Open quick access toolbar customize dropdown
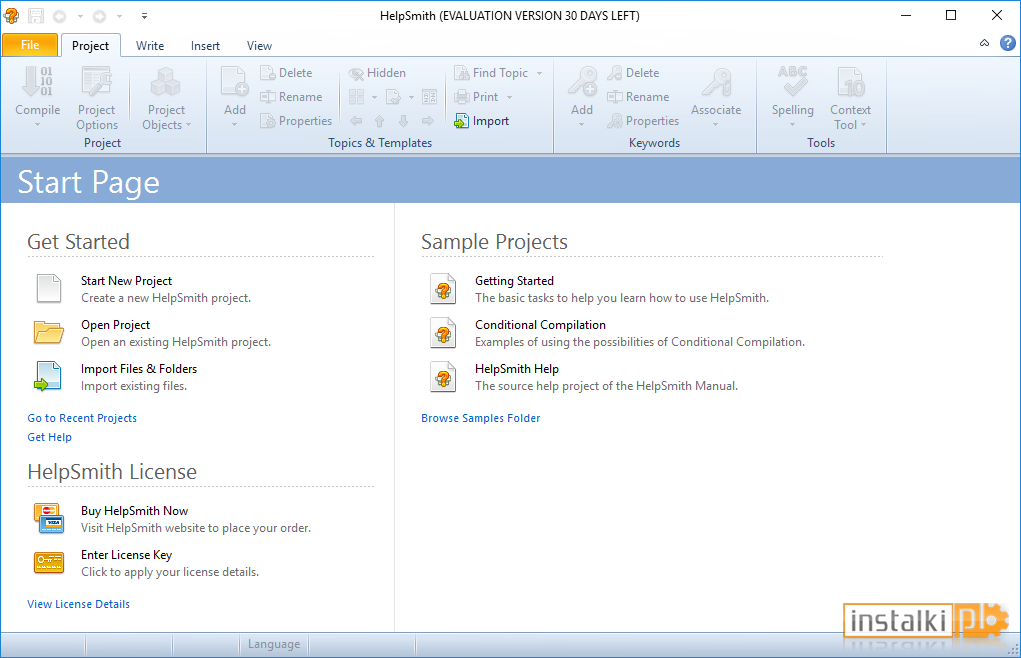Screen dimensions: 1021x658 point(145,16)
